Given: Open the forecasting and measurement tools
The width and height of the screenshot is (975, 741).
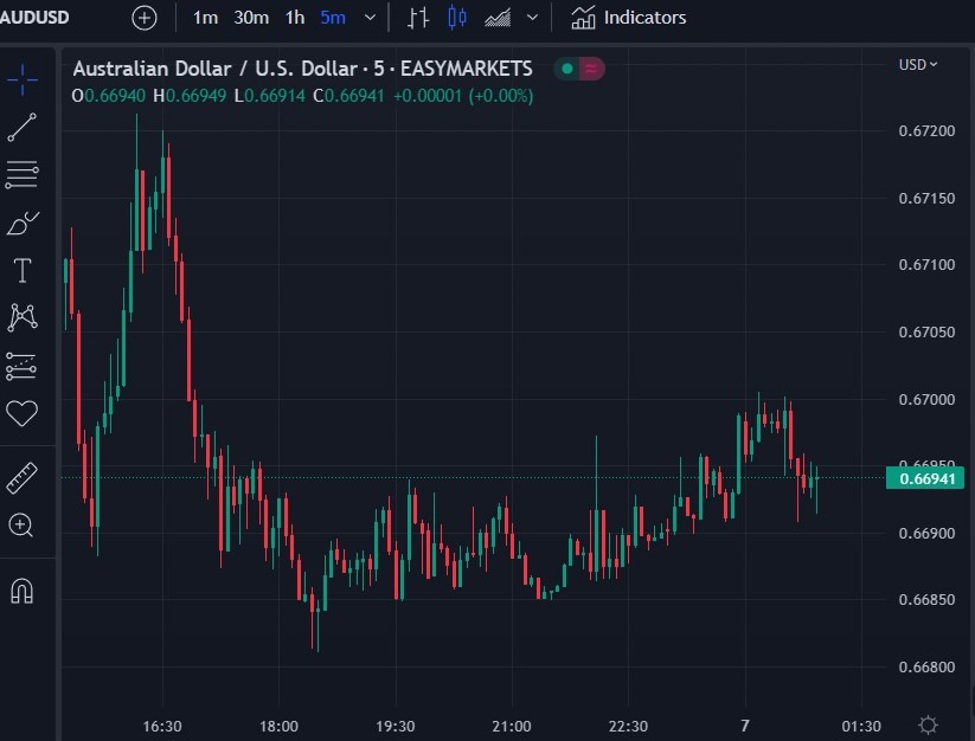Looking at the screenshot, I should click(x=22, y=366).
